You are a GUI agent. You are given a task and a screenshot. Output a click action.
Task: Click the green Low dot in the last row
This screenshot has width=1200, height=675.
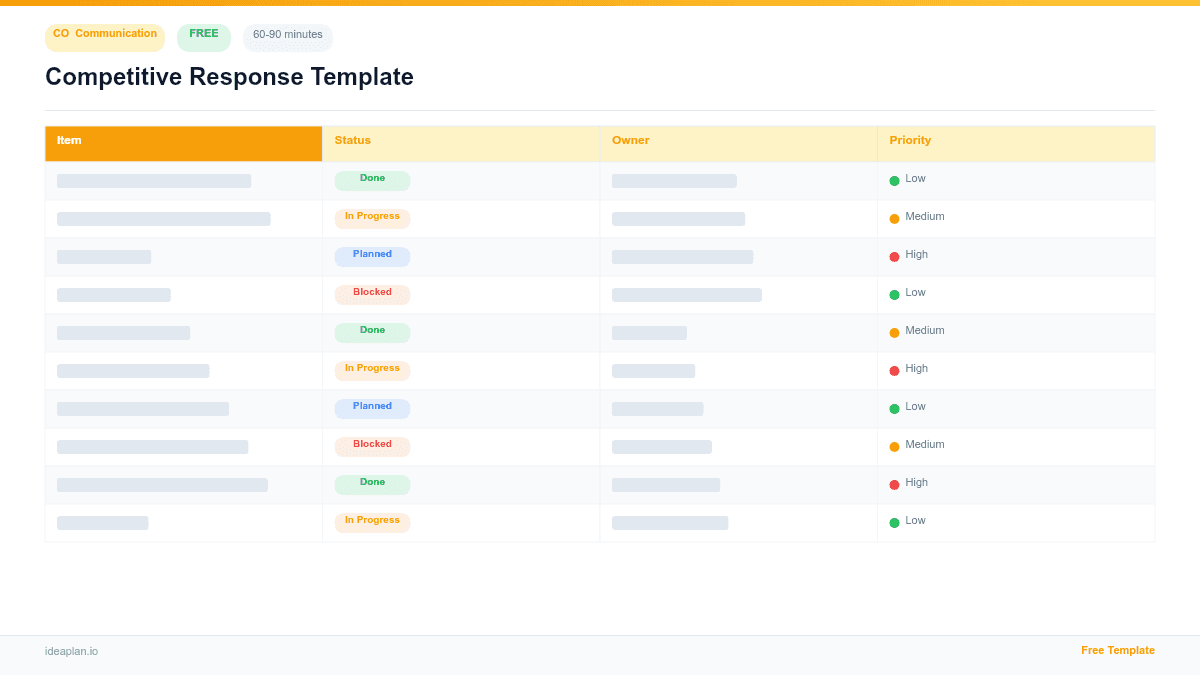pos(894,521)
